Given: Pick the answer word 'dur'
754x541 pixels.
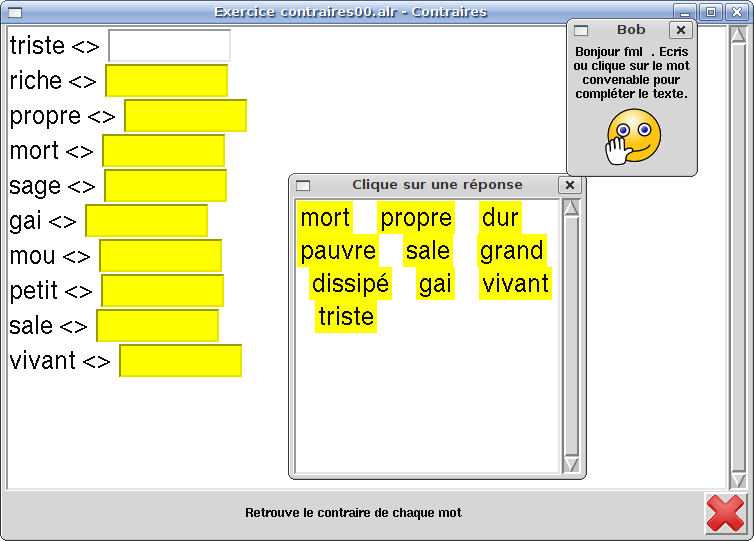Looking at the screenshot, I should (500, 218).
